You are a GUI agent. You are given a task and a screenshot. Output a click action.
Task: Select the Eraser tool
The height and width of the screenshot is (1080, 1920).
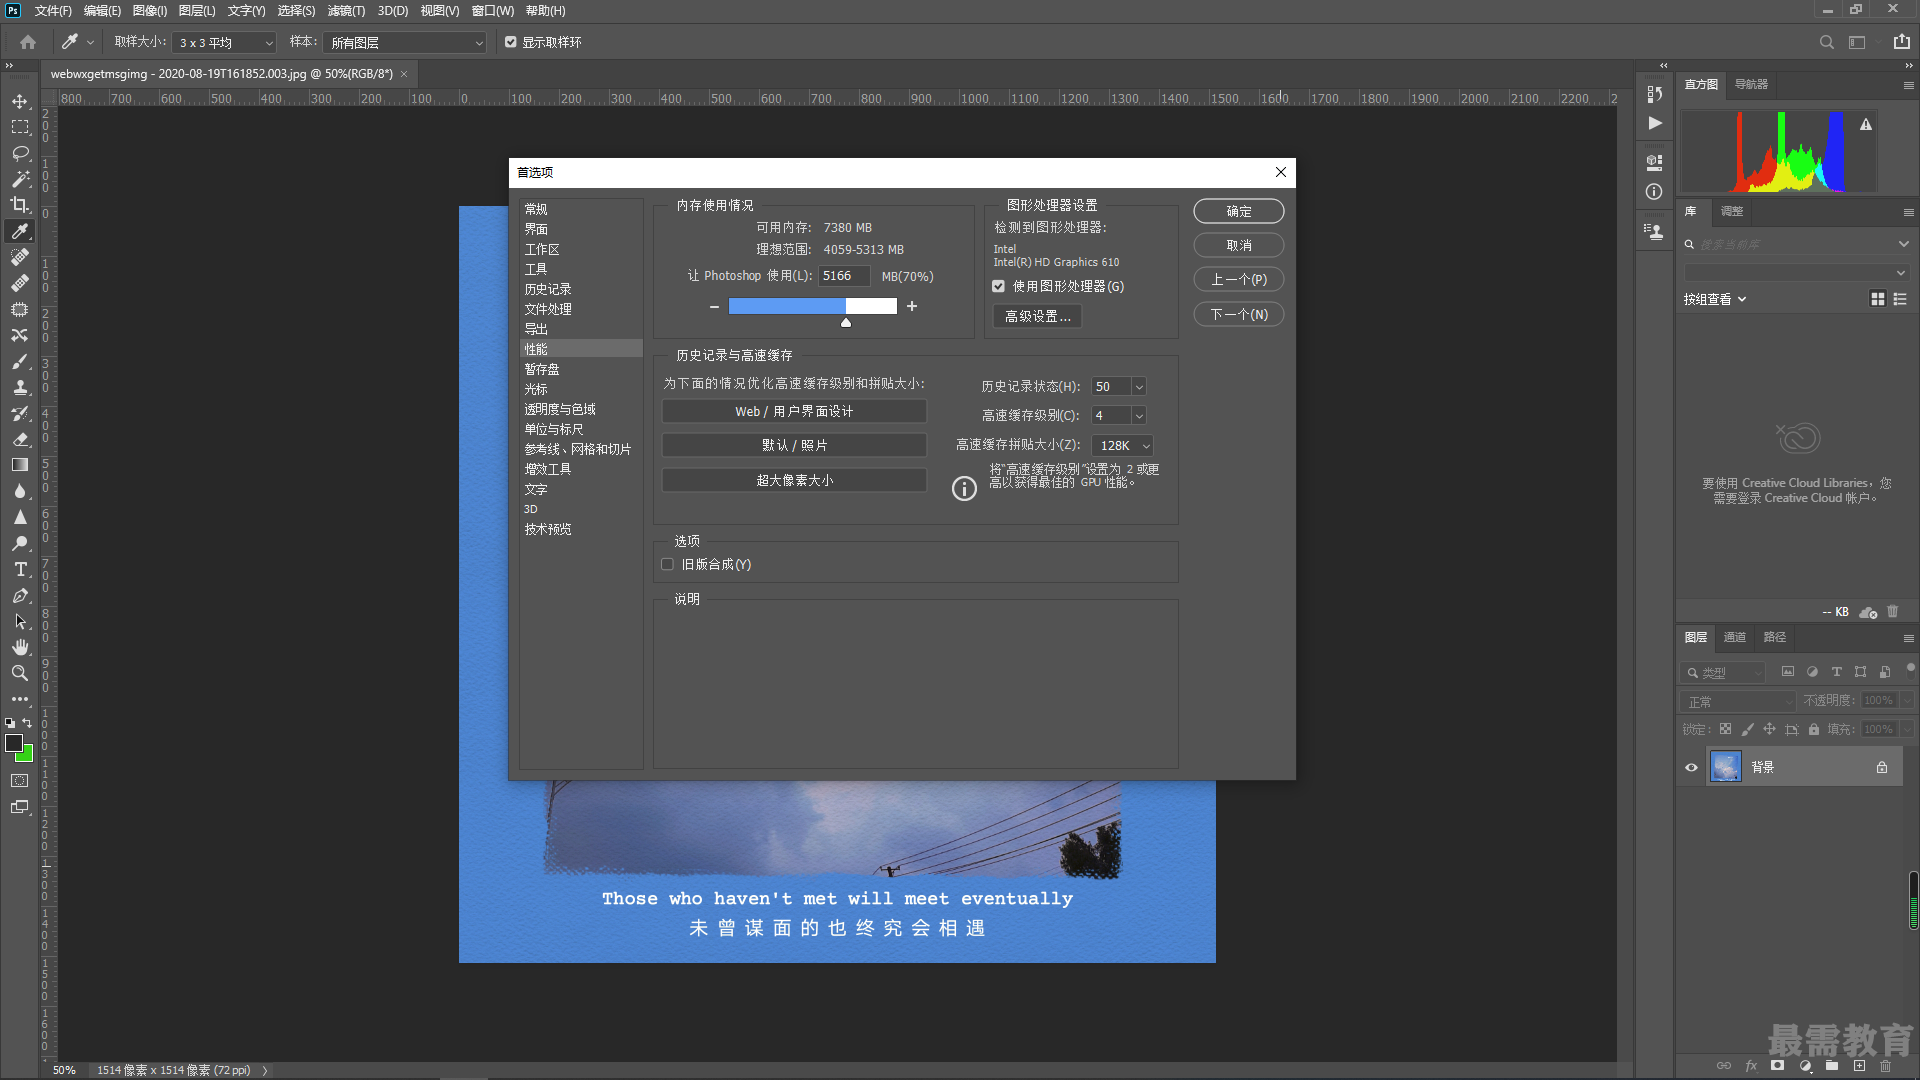(x=19, y=439)
